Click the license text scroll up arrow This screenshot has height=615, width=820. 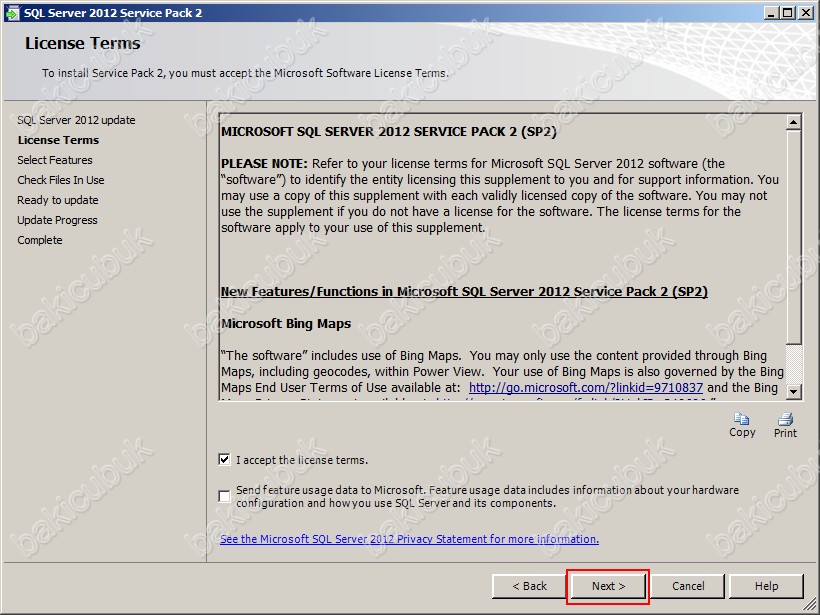(x=793, y=122)
